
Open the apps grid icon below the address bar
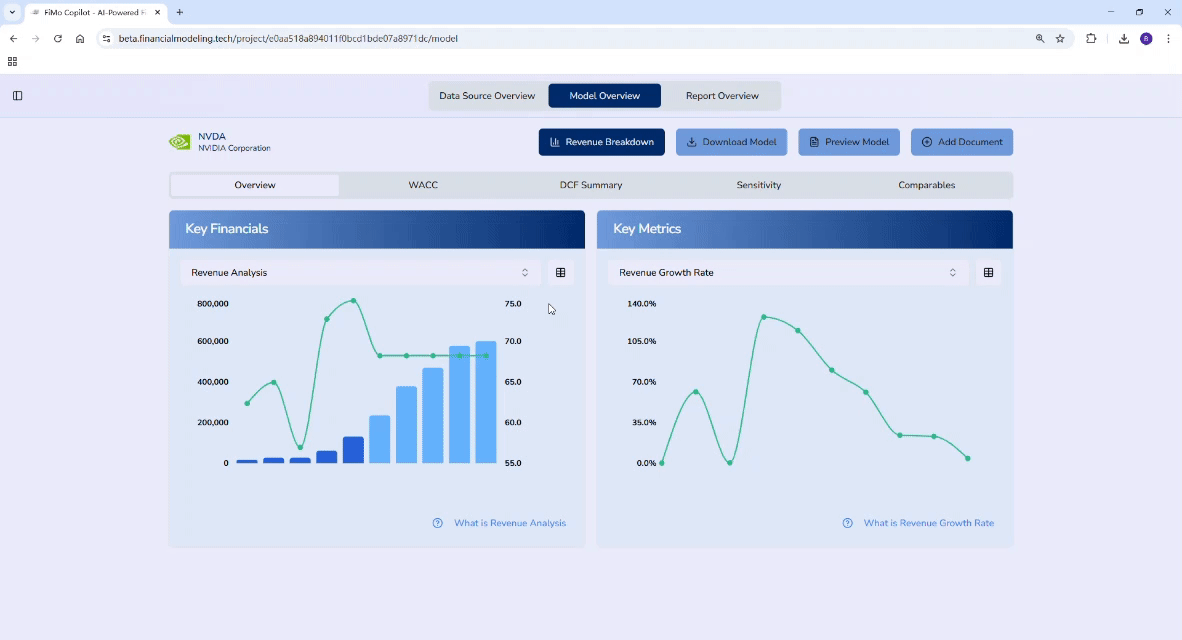tap(12, 61)
